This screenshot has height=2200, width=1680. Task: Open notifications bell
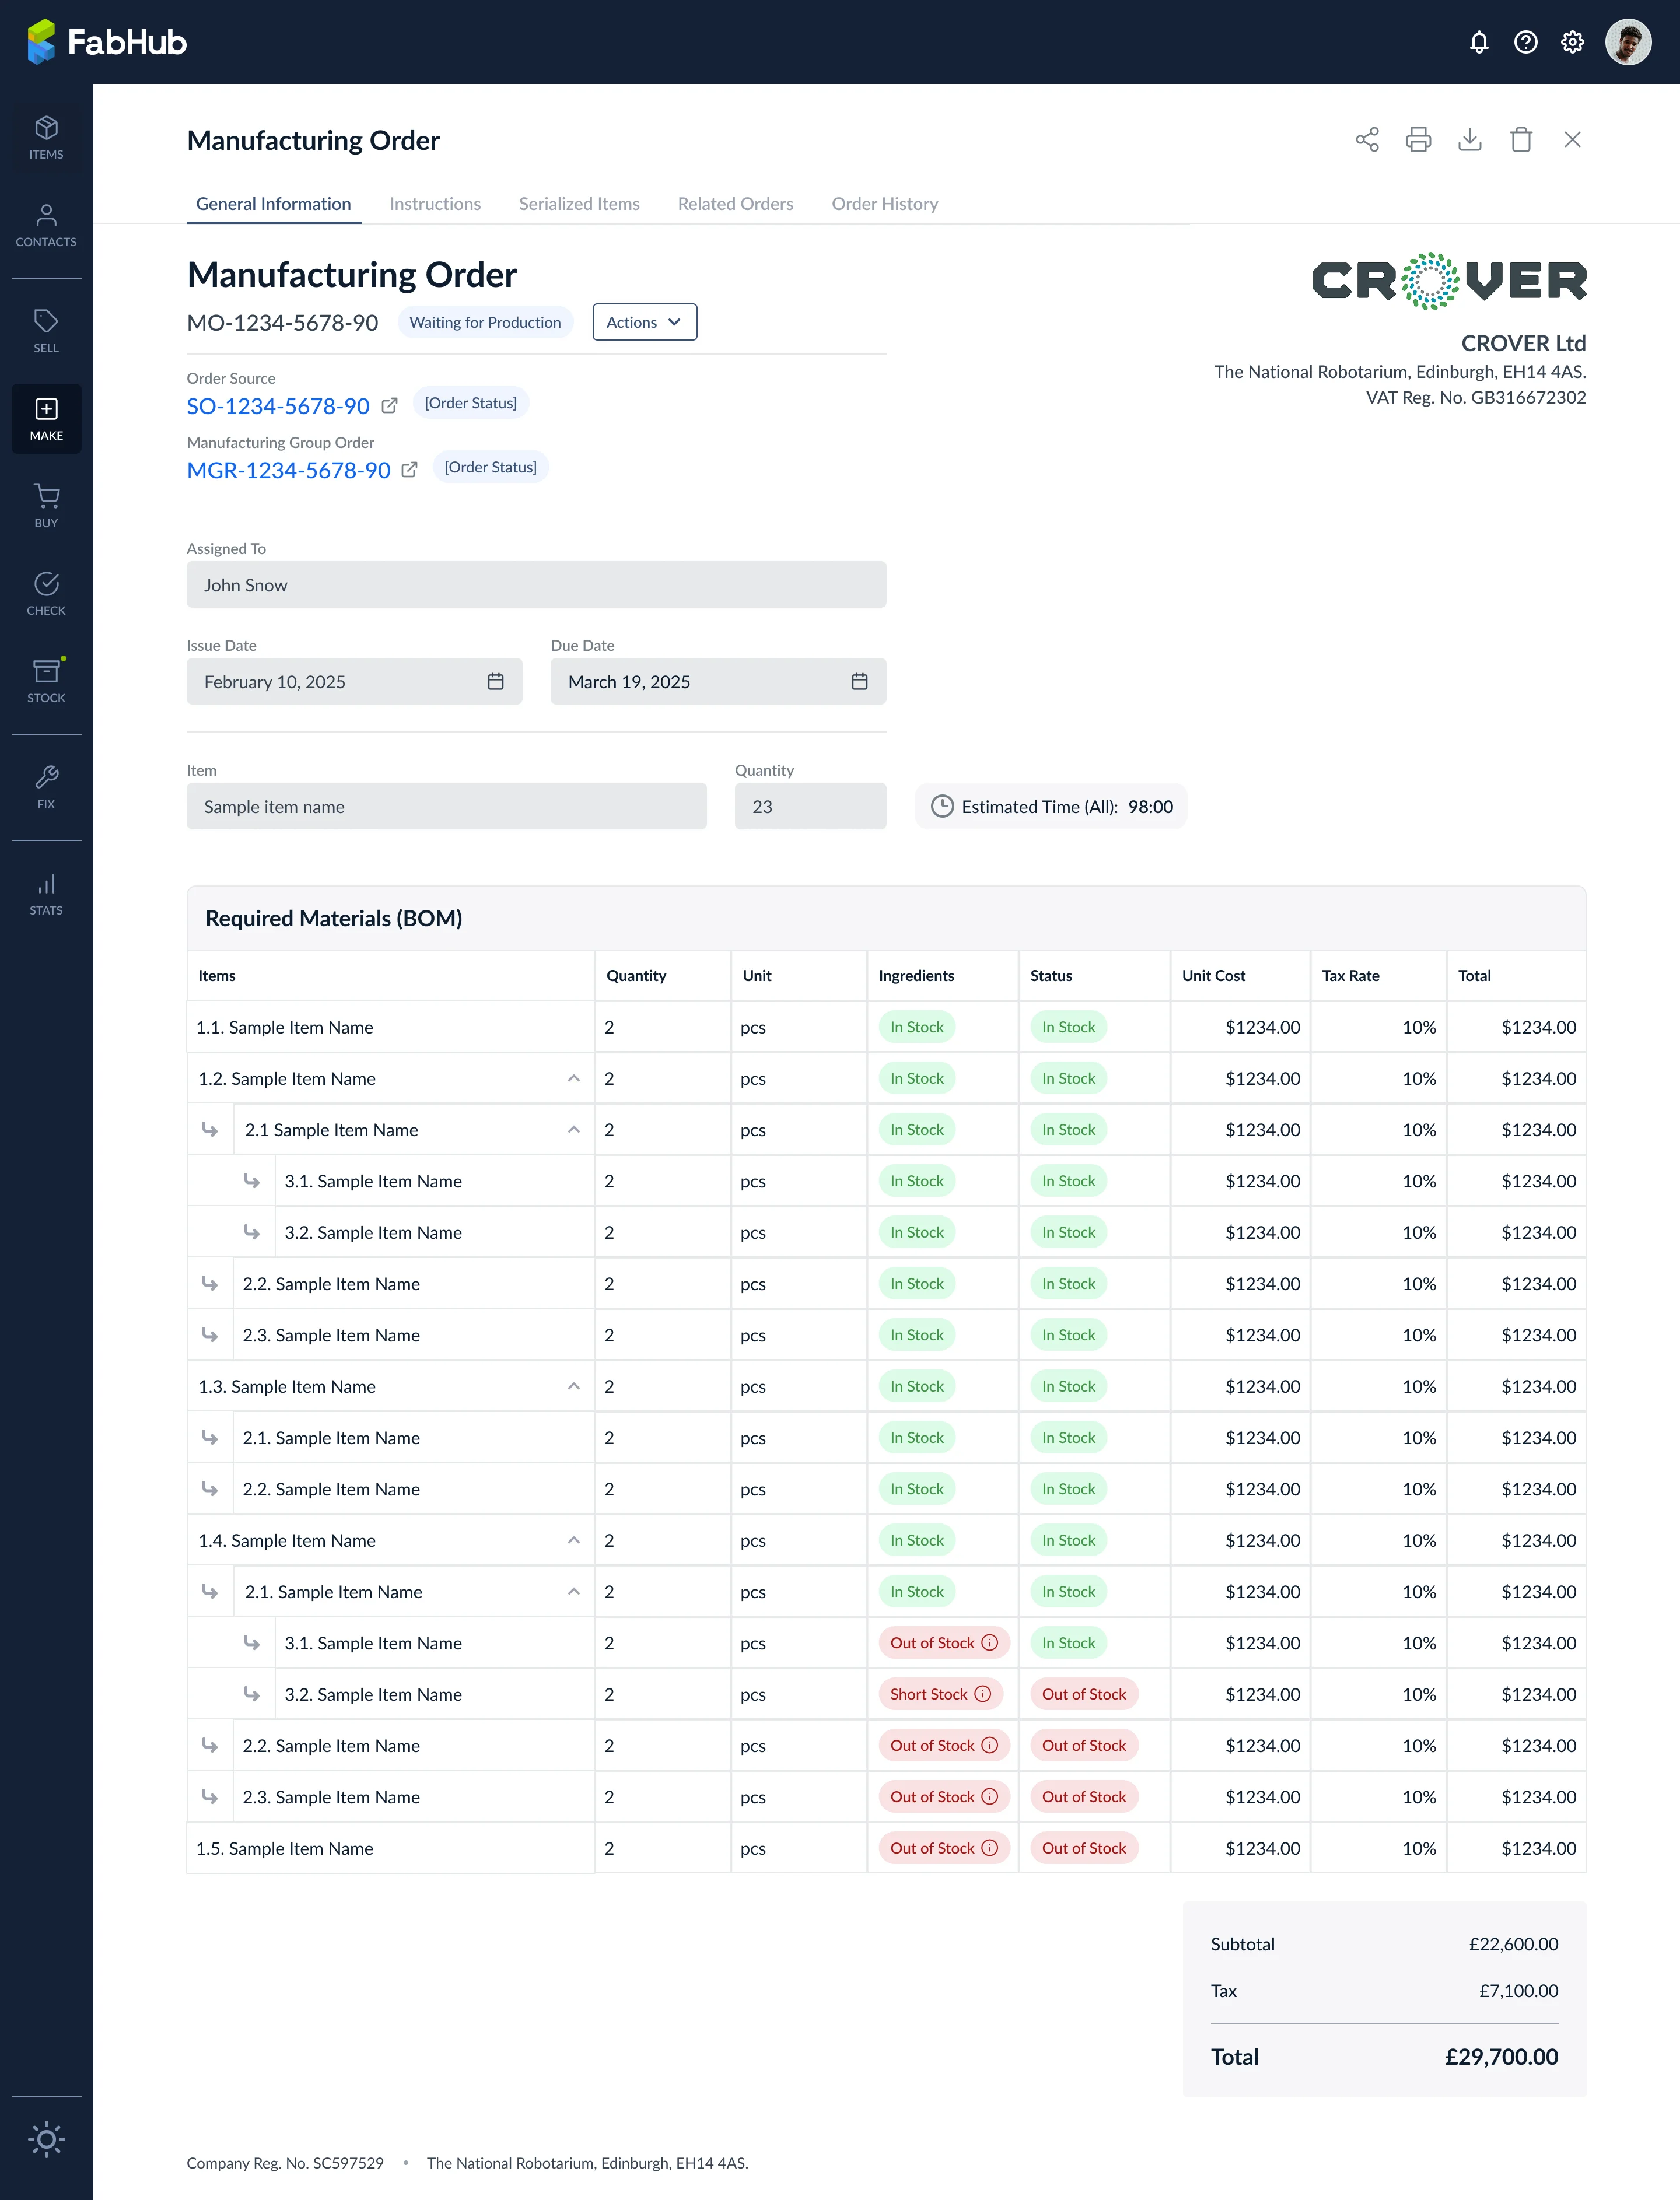pos(1479,42)
